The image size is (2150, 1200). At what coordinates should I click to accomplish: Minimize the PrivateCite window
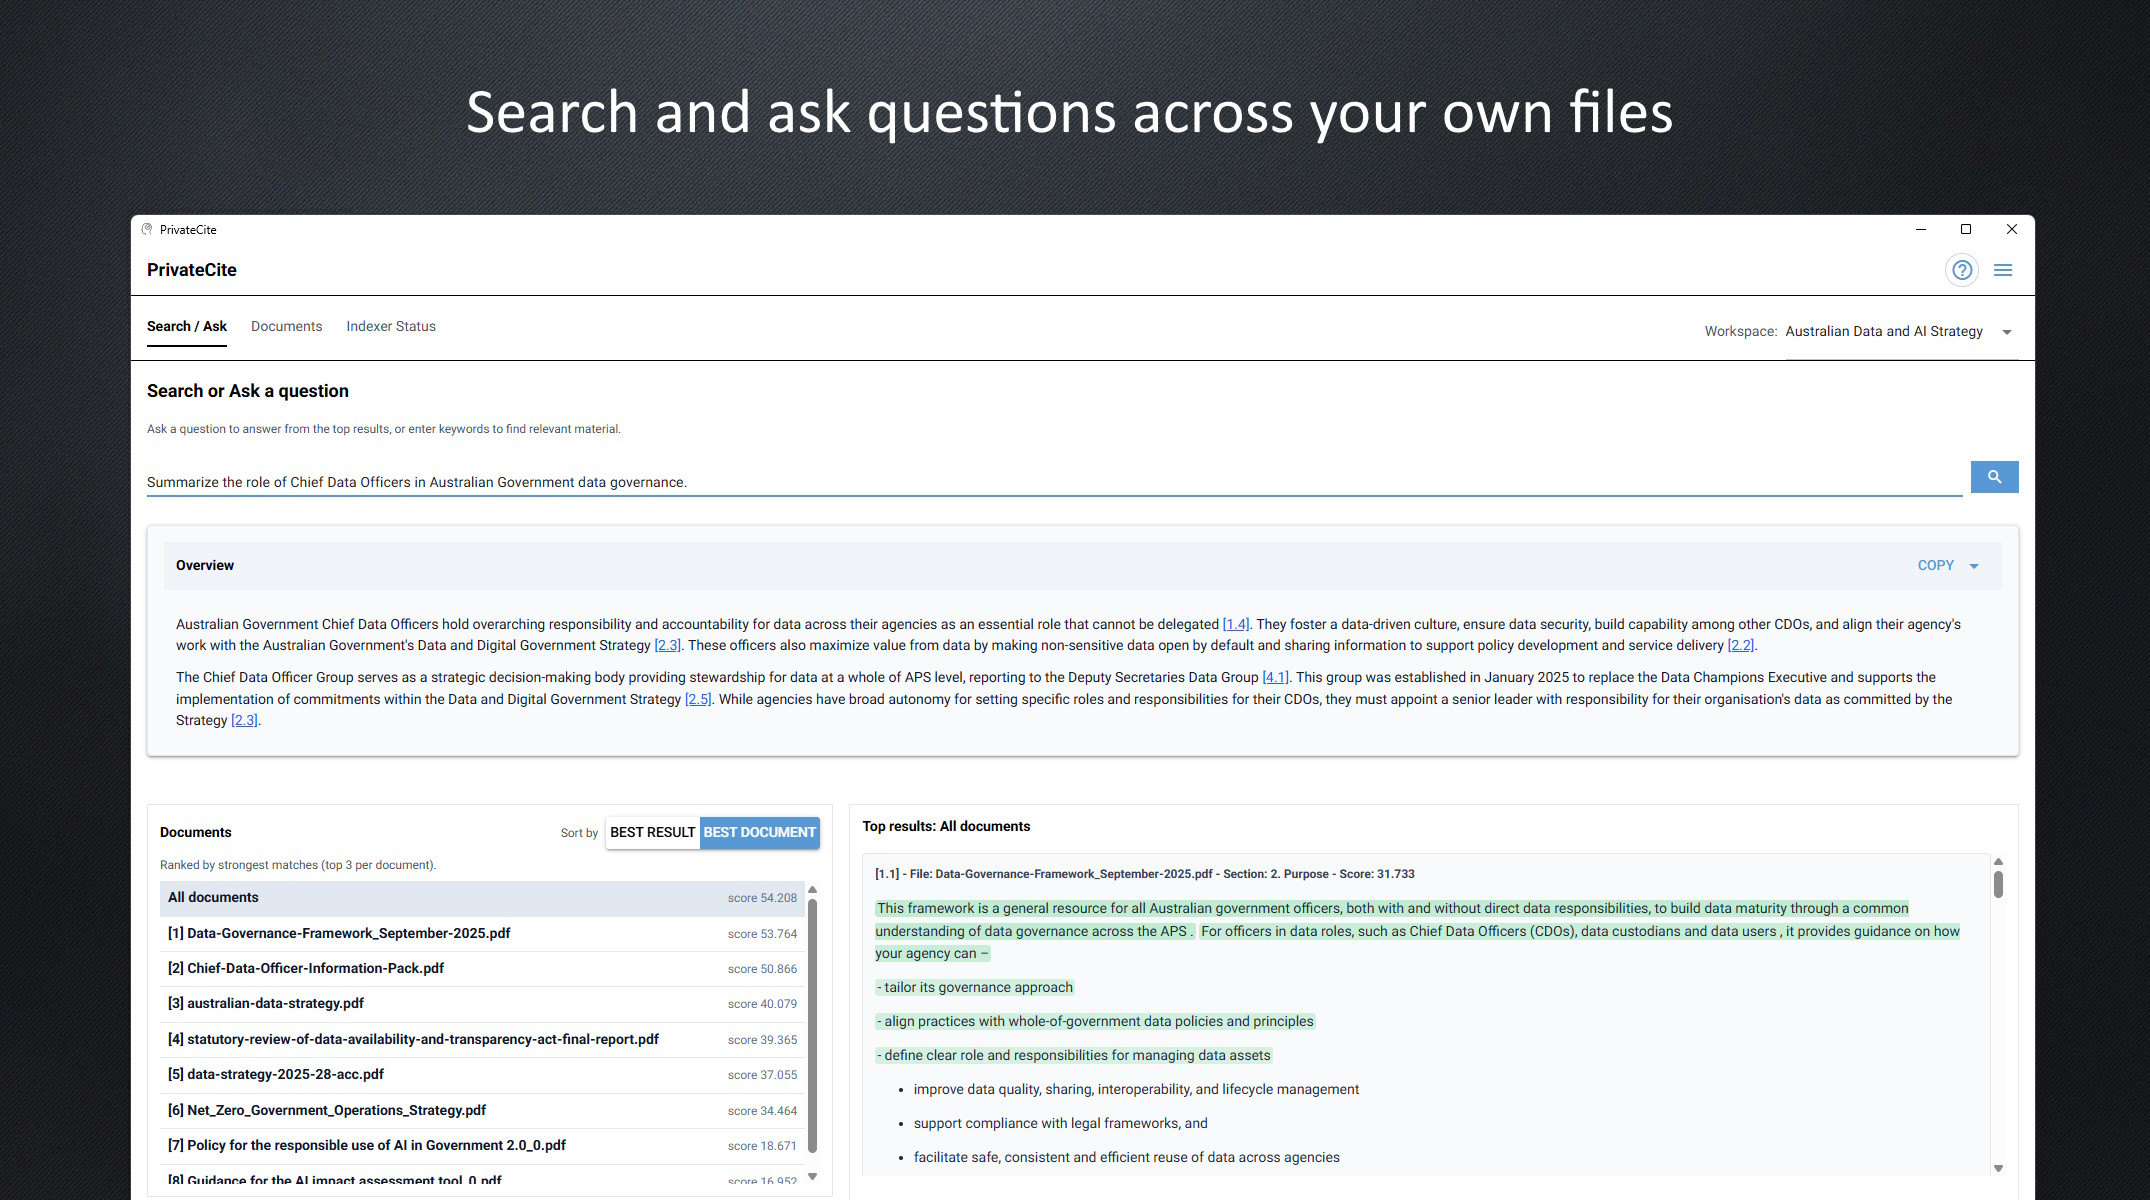click(x=1920, y=229)
